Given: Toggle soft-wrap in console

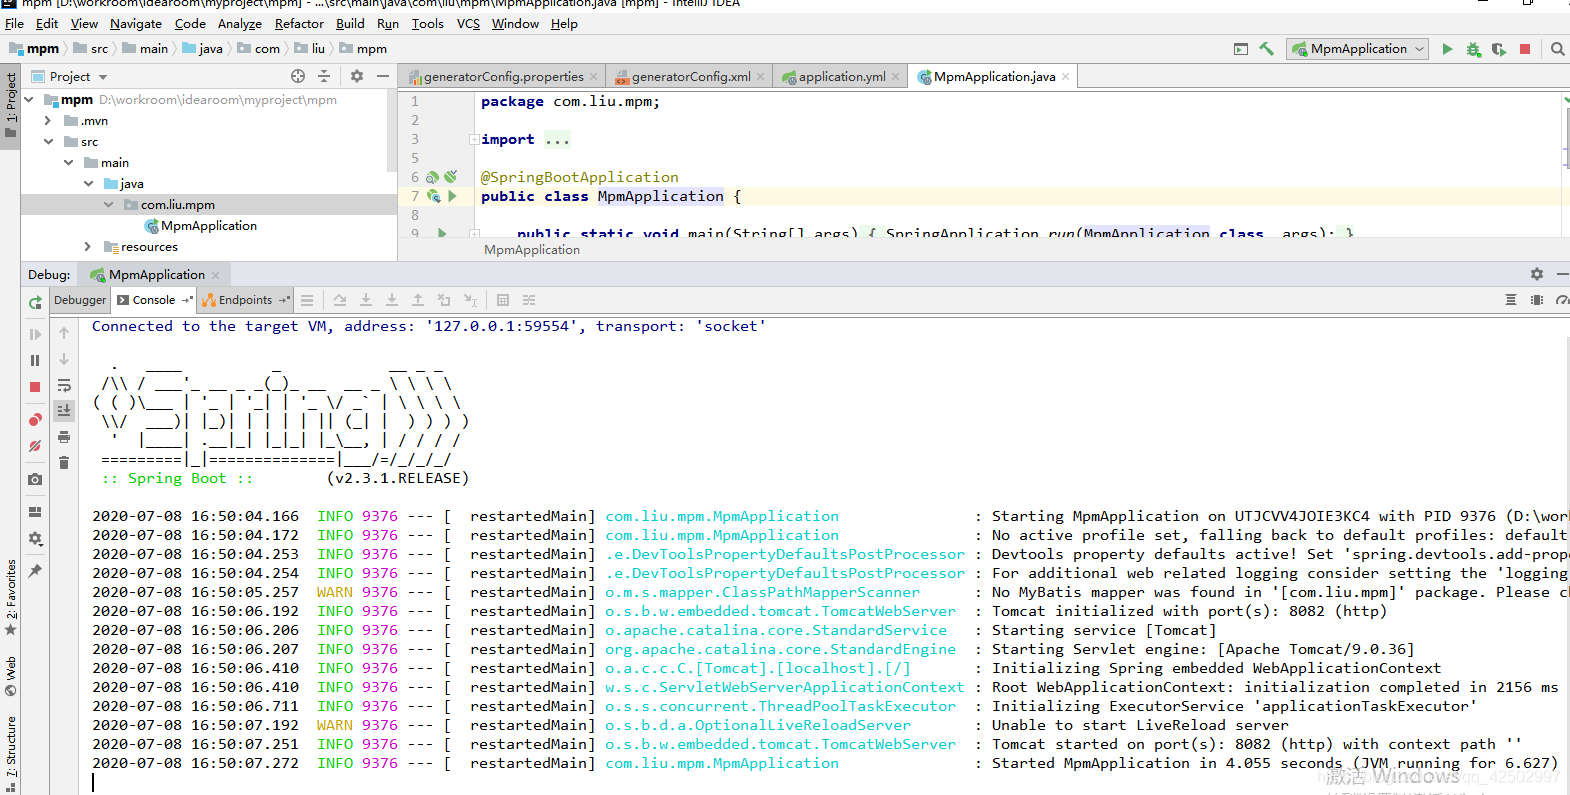Looking at the screenshot, I should coord(64,386).
